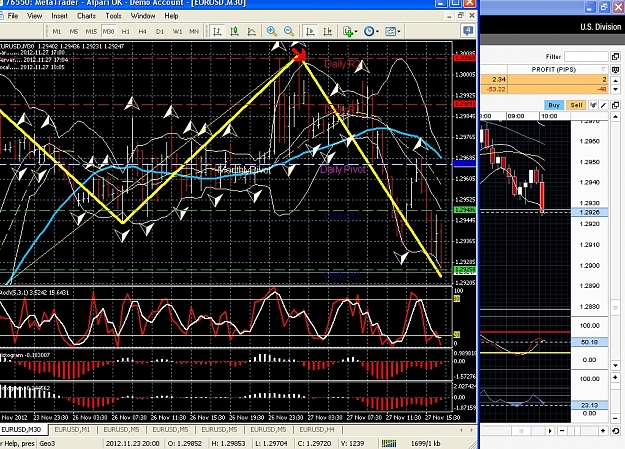
Task: Open the Insert menu
Action: tap(59, 16)
